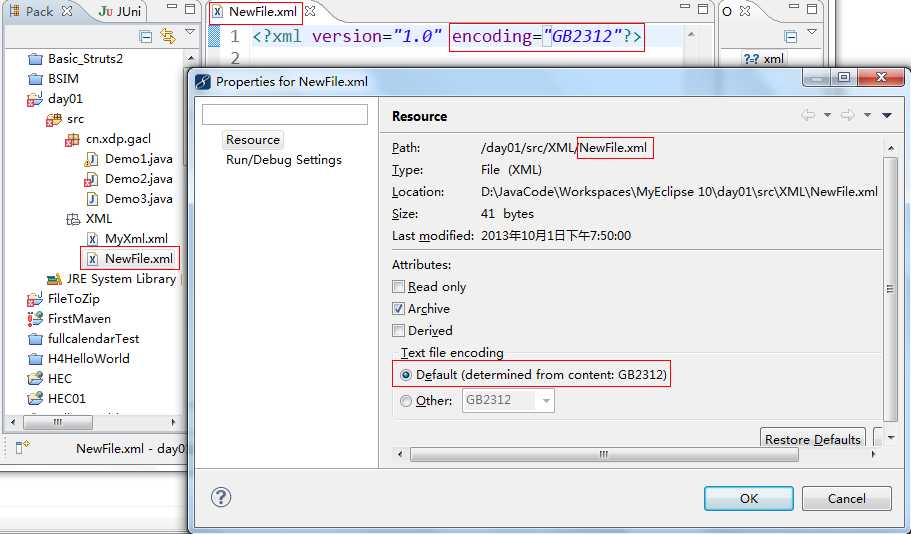The width and height of the screenshot is (911, 534).
Task: Click OK in Properties dialog
Action: 748,499
